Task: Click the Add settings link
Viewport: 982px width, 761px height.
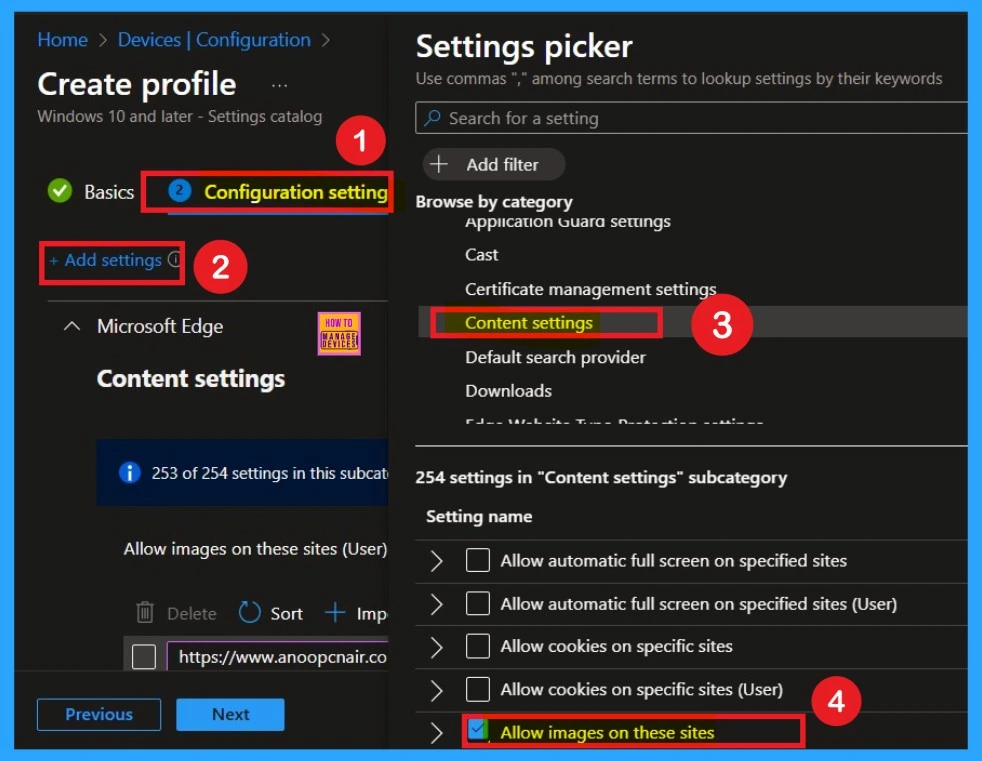Action: click(x=106, y=260)
